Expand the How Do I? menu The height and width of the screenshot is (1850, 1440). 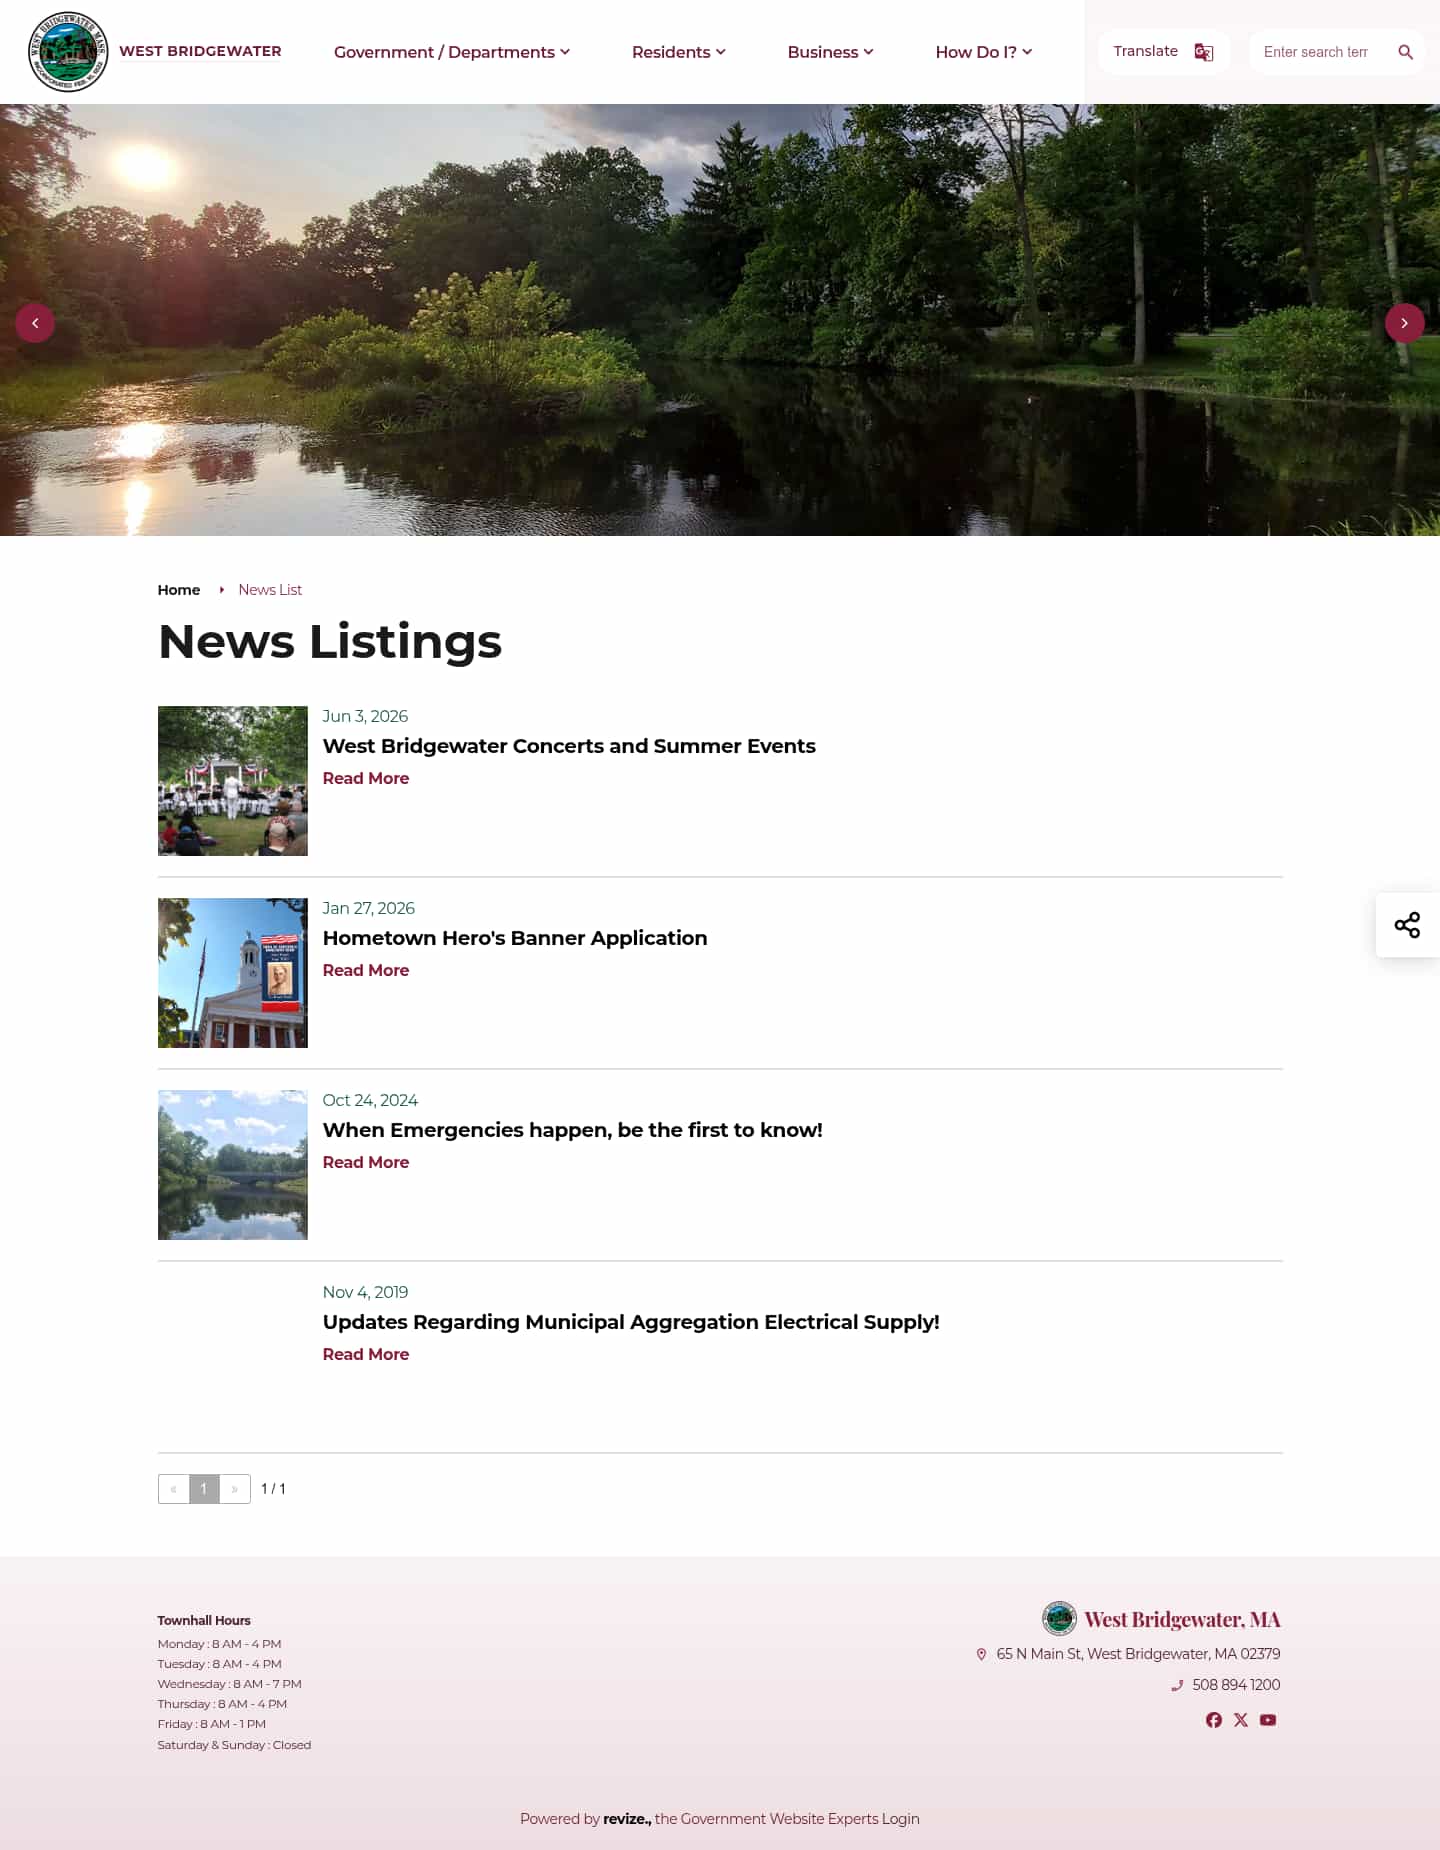(984, 52)
